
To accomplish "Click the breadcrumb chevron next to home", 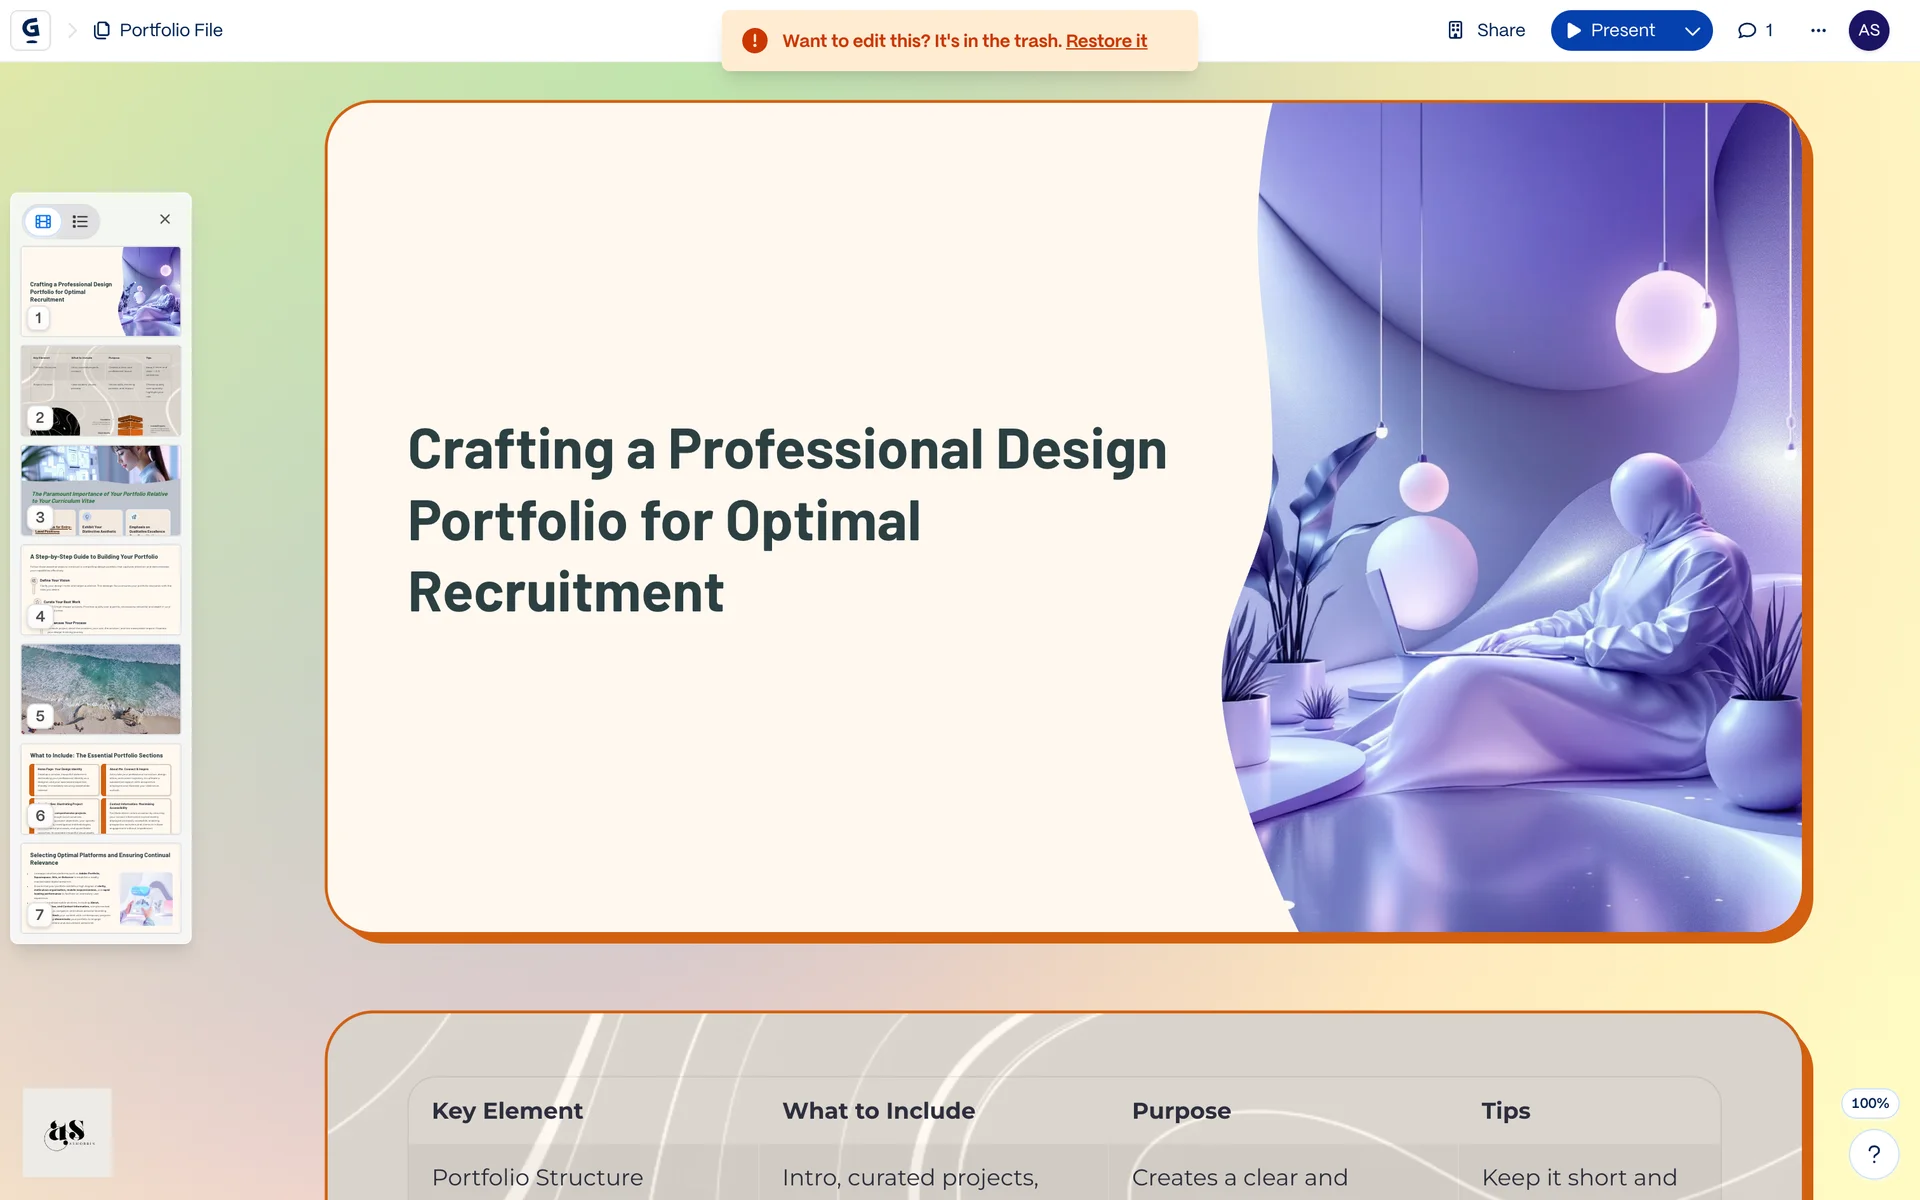I will pyautogui.click(x=72, y=30).
